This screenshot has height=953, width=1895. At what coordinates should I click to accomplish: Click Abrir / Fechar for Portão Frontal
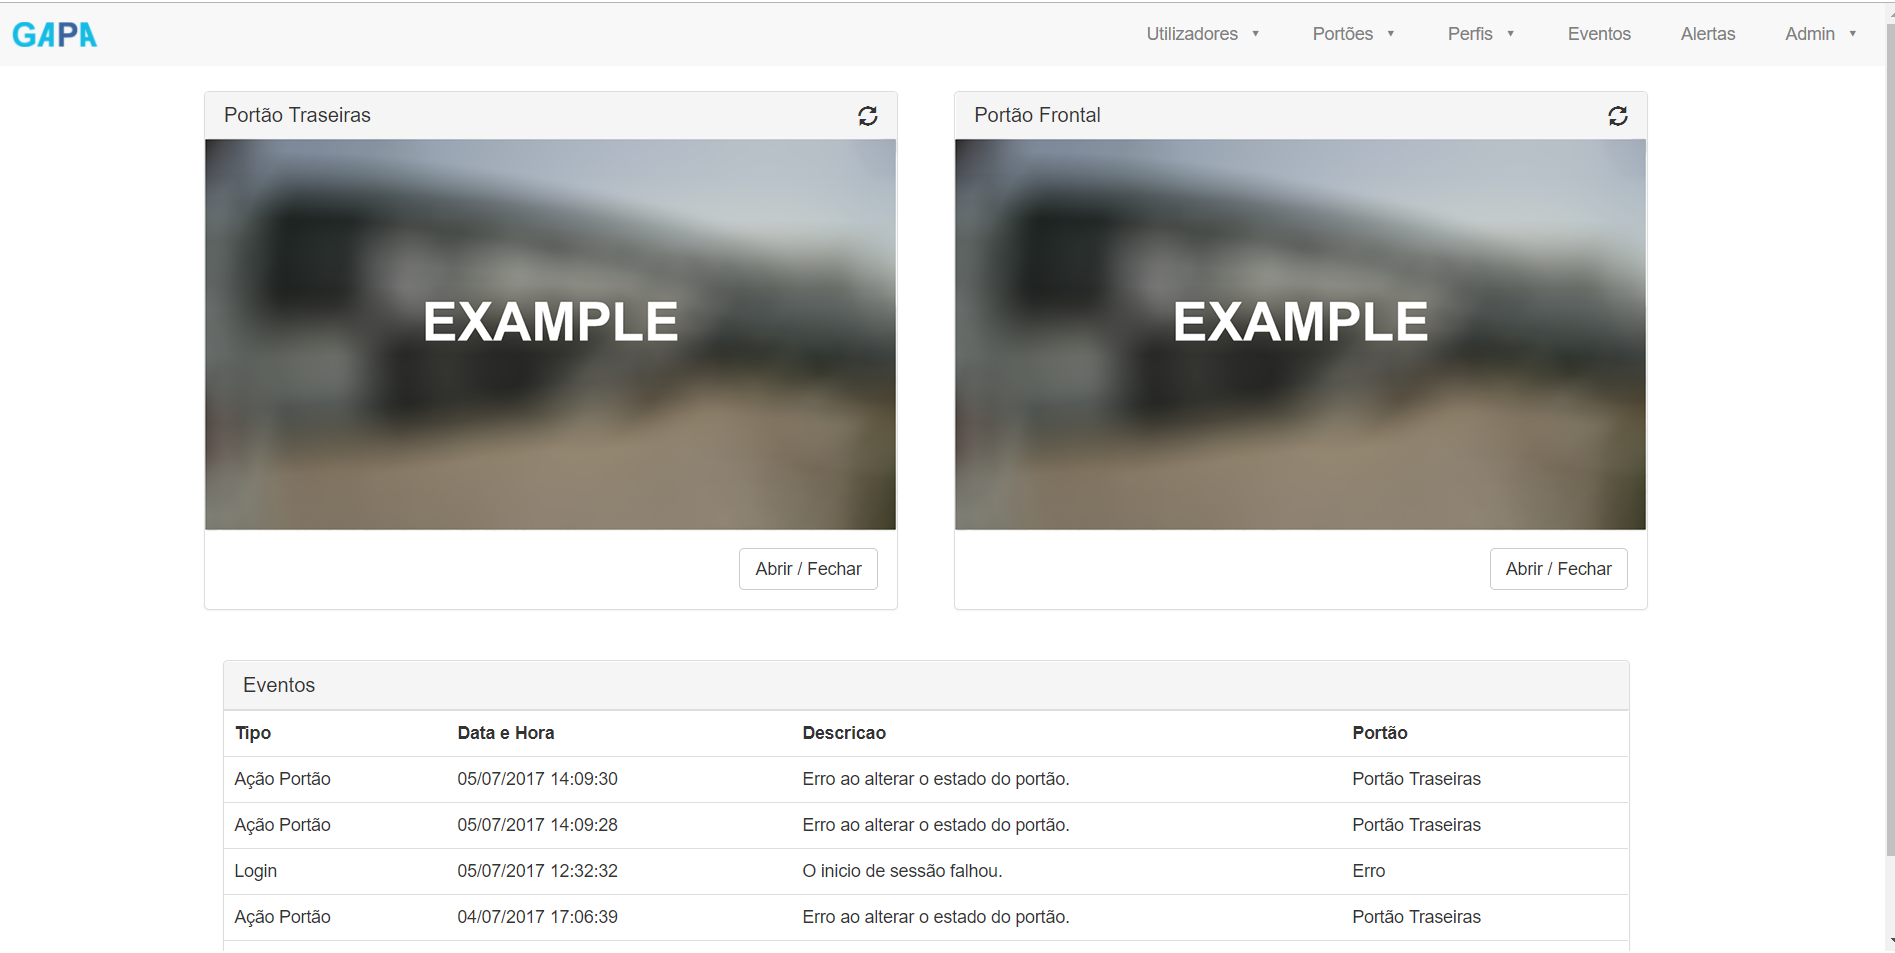pyautogui.click(x=1558, y=569)
